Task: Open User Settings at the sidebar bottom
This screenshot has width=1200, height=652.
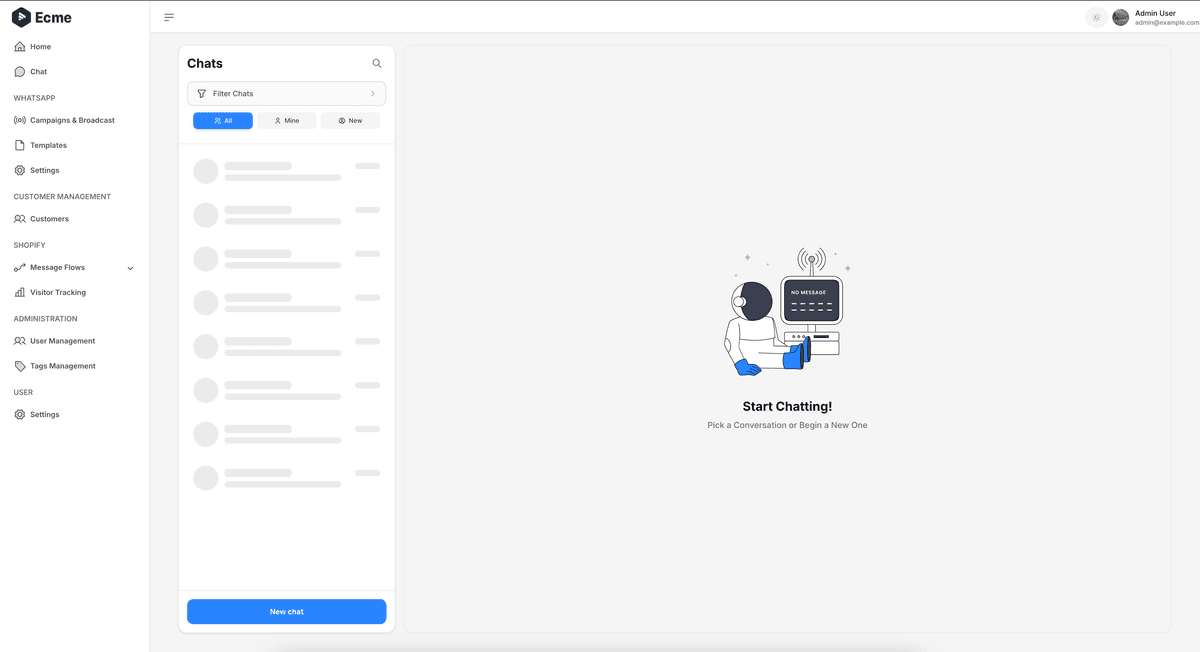Action: click(x=43, y=414)
